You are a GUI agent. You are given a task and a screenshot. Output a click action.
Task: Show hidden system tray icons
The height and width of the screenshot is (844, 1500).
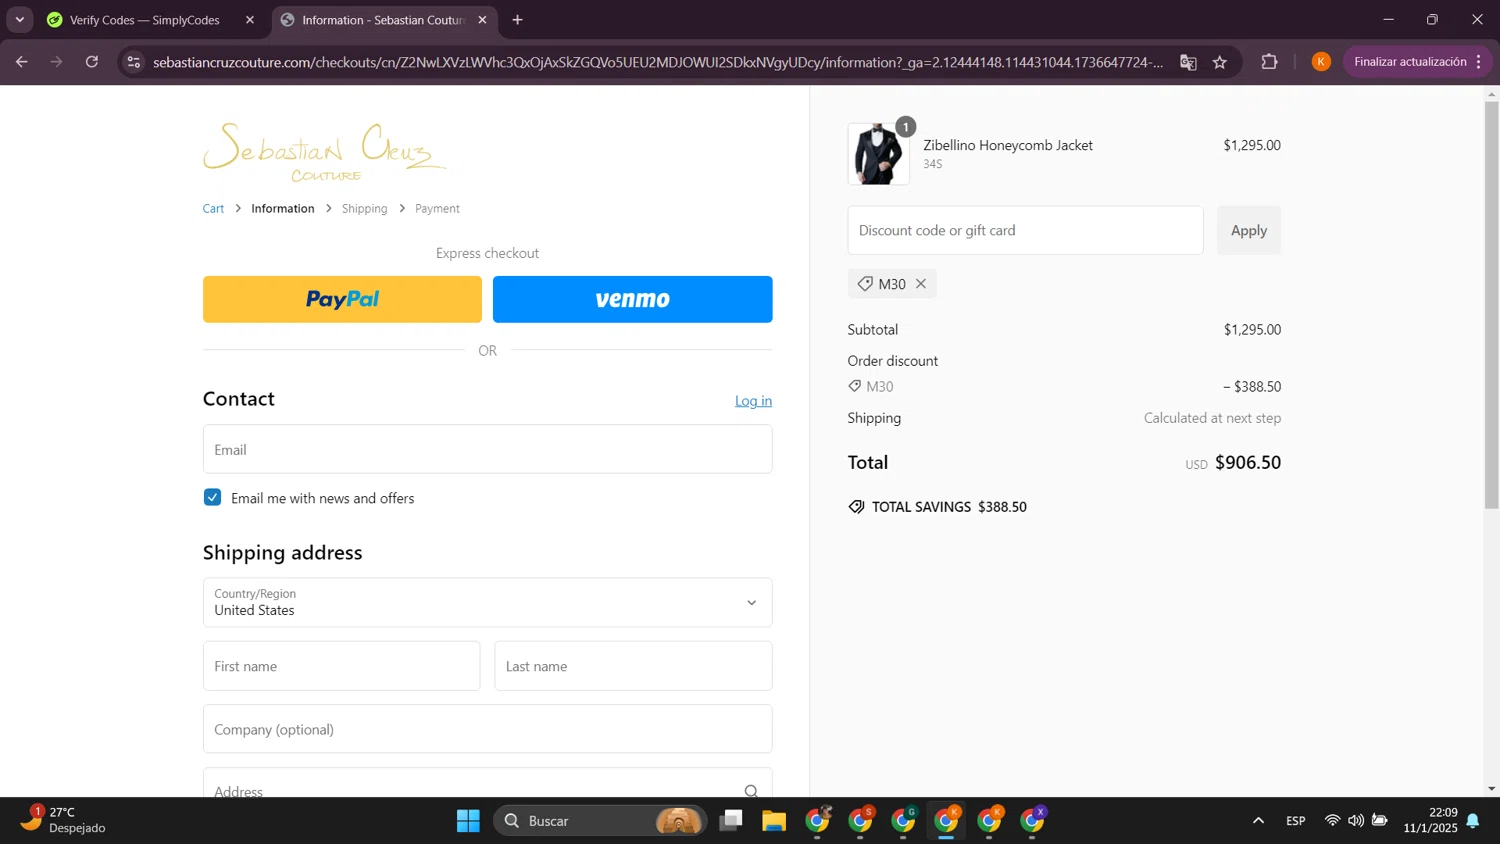click(x=1258, y=821)
